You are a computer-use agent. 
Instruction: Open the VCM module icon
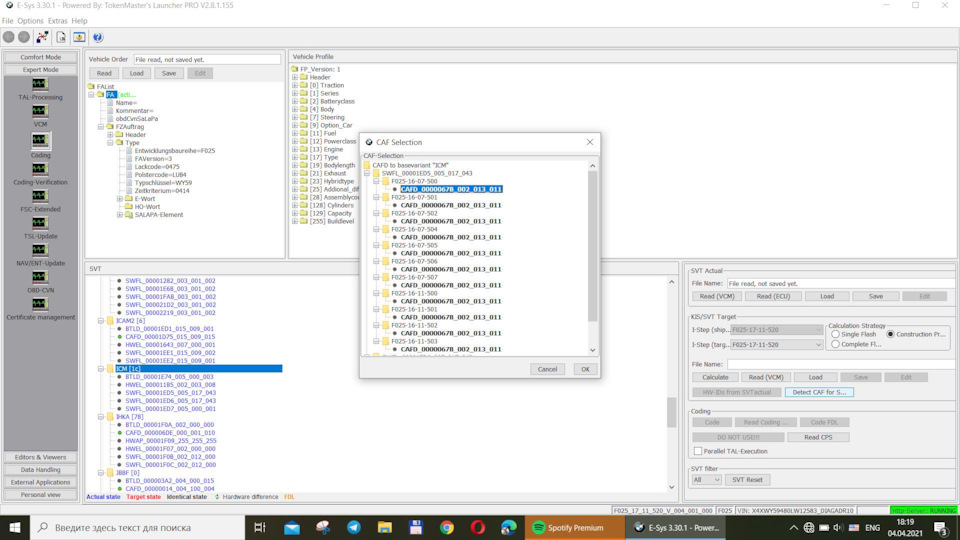[40, 111]
